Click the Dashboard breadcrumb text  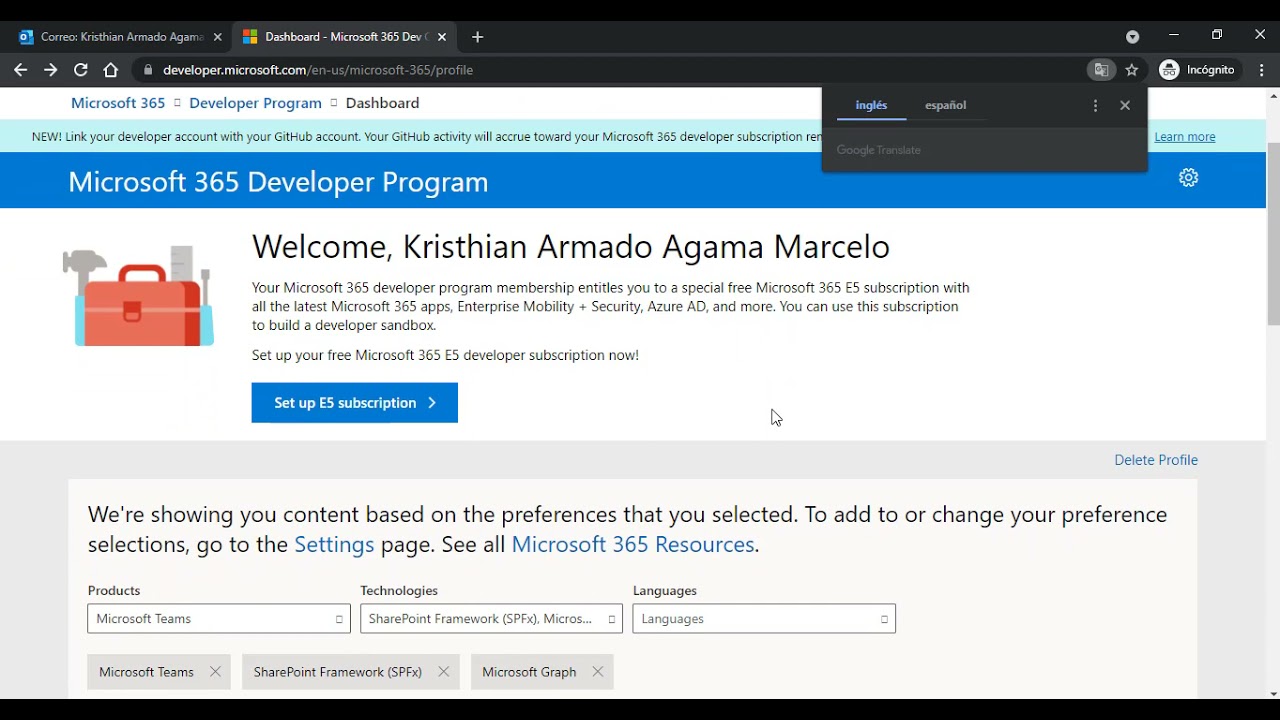coord(382,103)
